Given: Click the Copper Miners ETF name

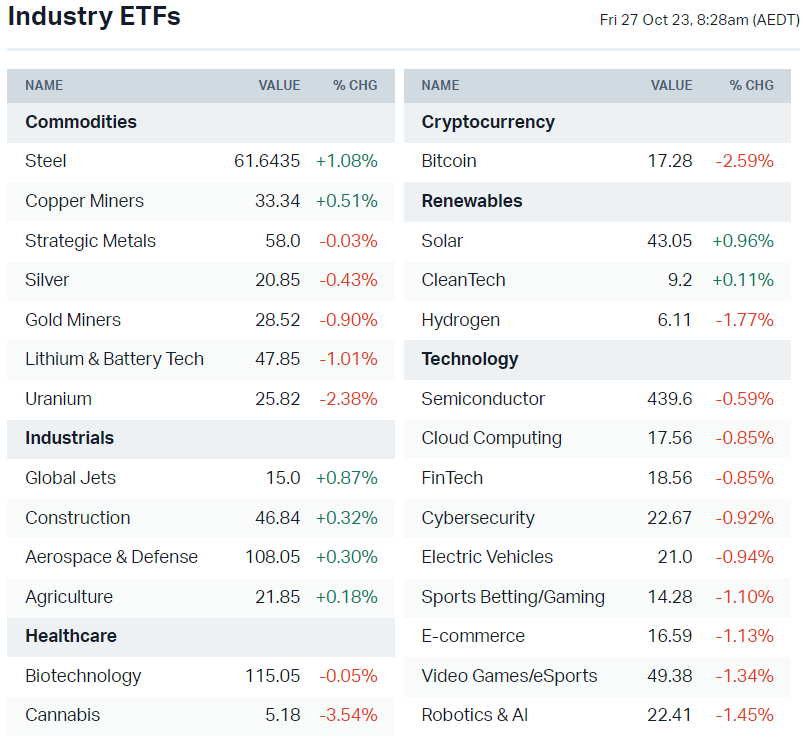Looking at the screenshot, I should [x=84, y=201].
